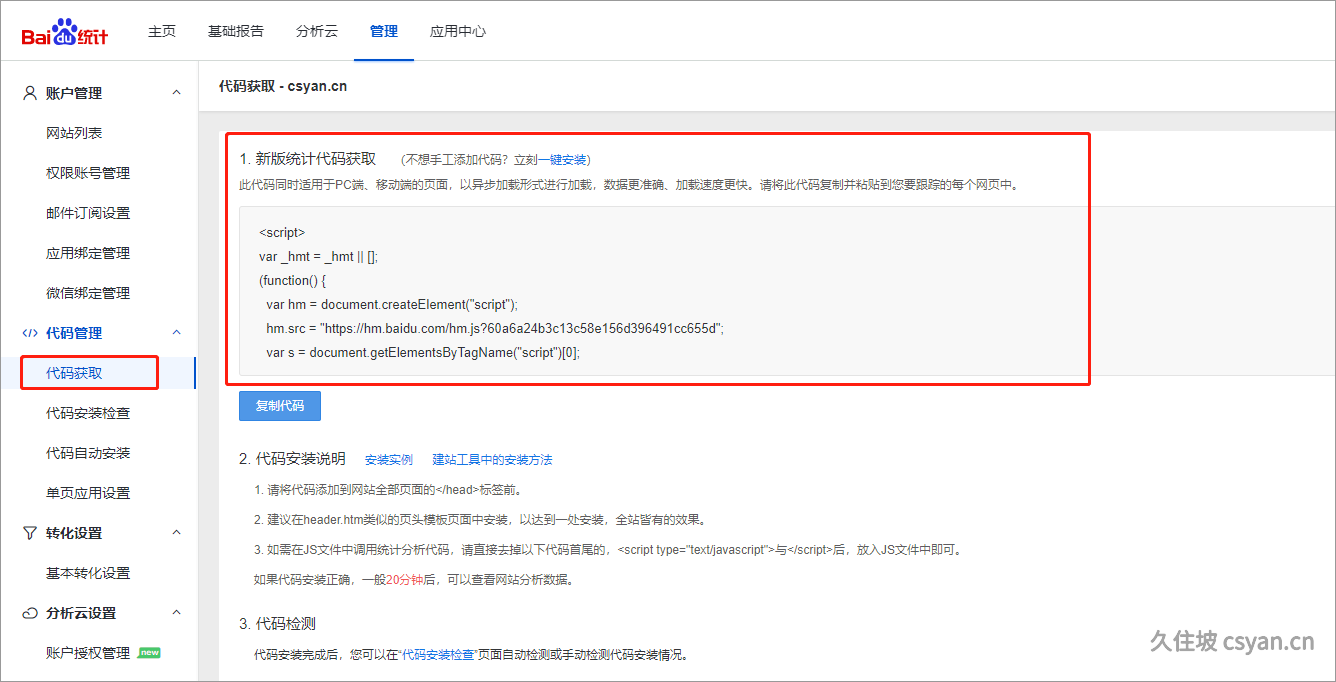Screen dimensions: 1336x682
Task: Select 权限账号管理 in the sidebar
Action: pos(88,173)
